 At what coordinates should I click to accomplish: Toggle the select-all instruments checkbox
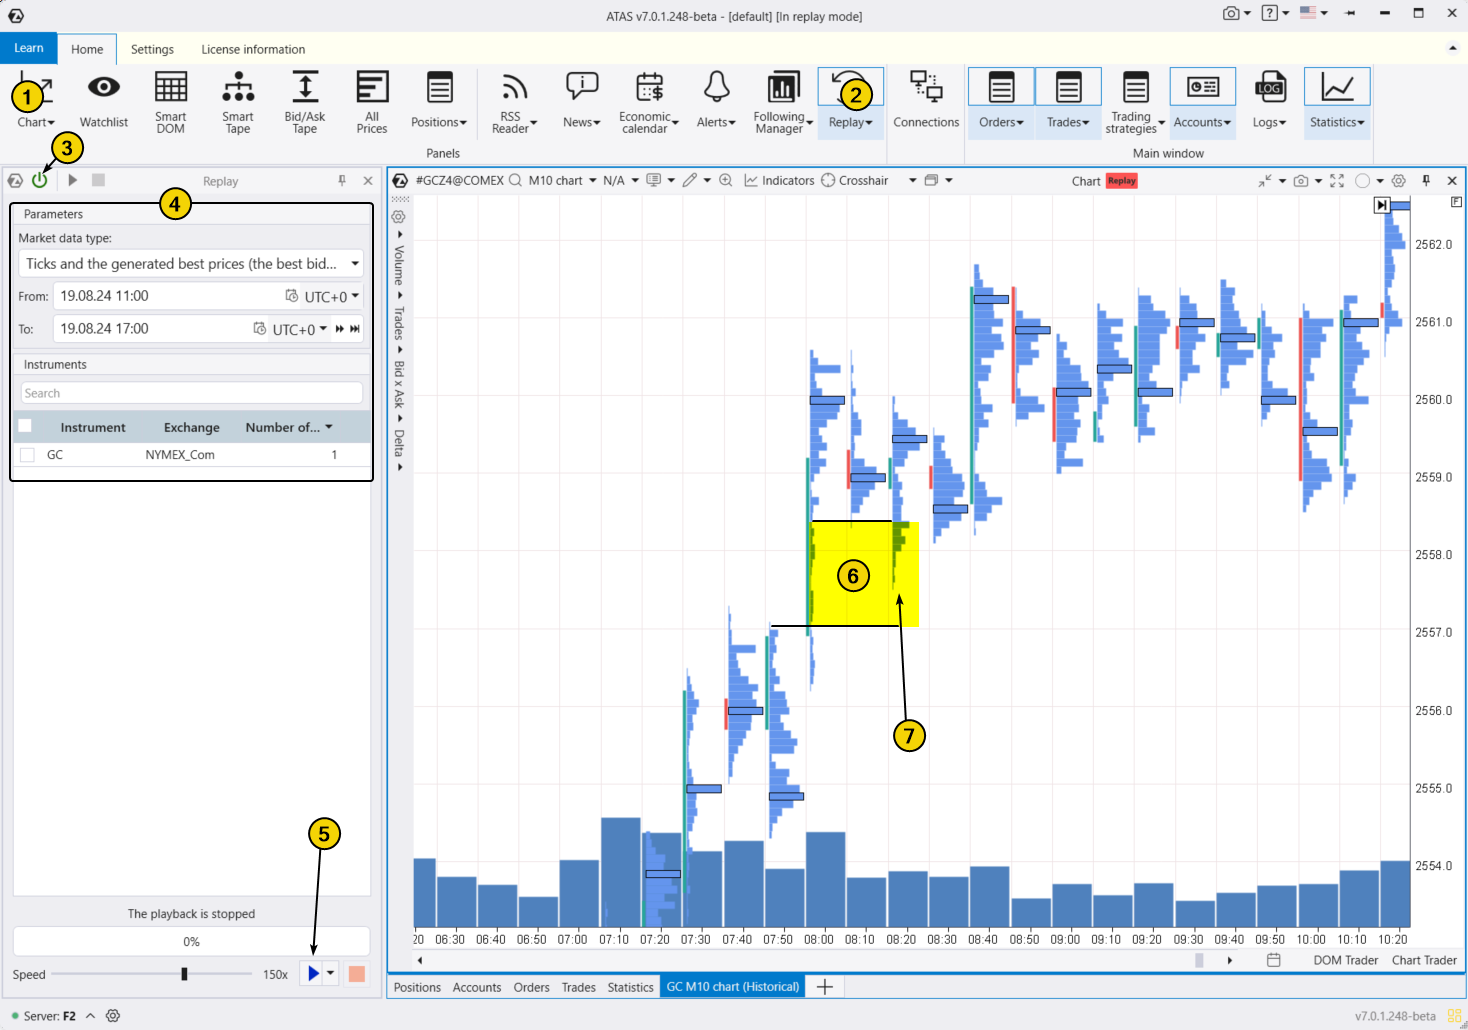pos(25,425)
